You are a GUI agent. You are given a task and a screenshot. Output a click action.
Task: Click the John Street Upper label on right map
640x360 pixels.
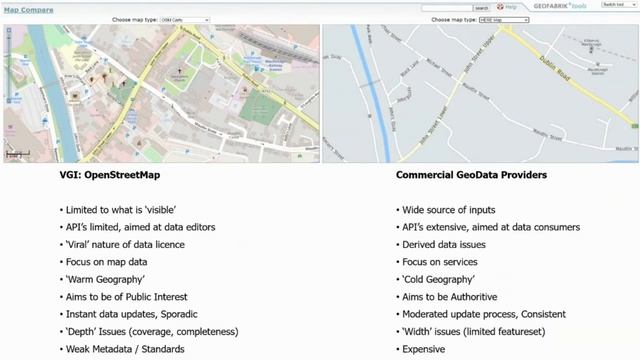point(480,54)
